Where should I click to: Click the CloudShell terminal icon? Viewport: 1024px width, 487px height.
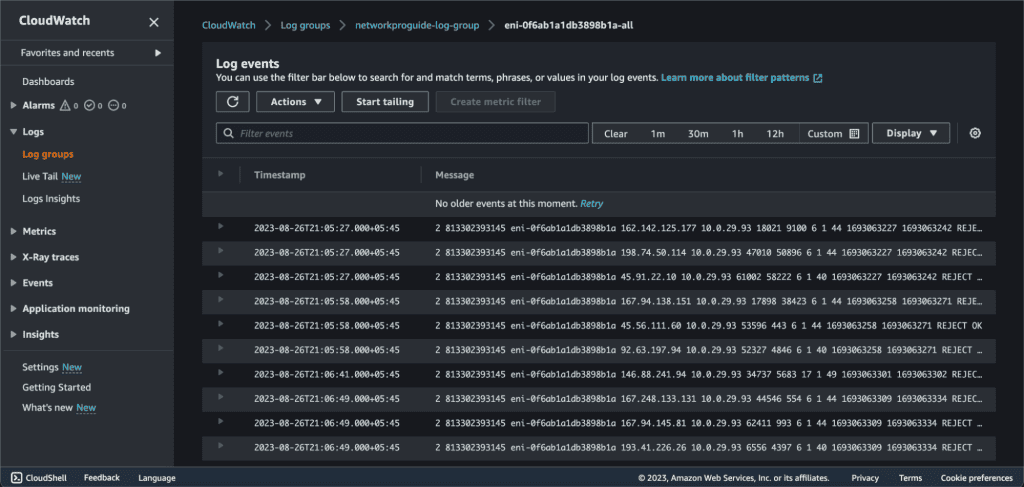pyautogui.click(x=17, y=478)
